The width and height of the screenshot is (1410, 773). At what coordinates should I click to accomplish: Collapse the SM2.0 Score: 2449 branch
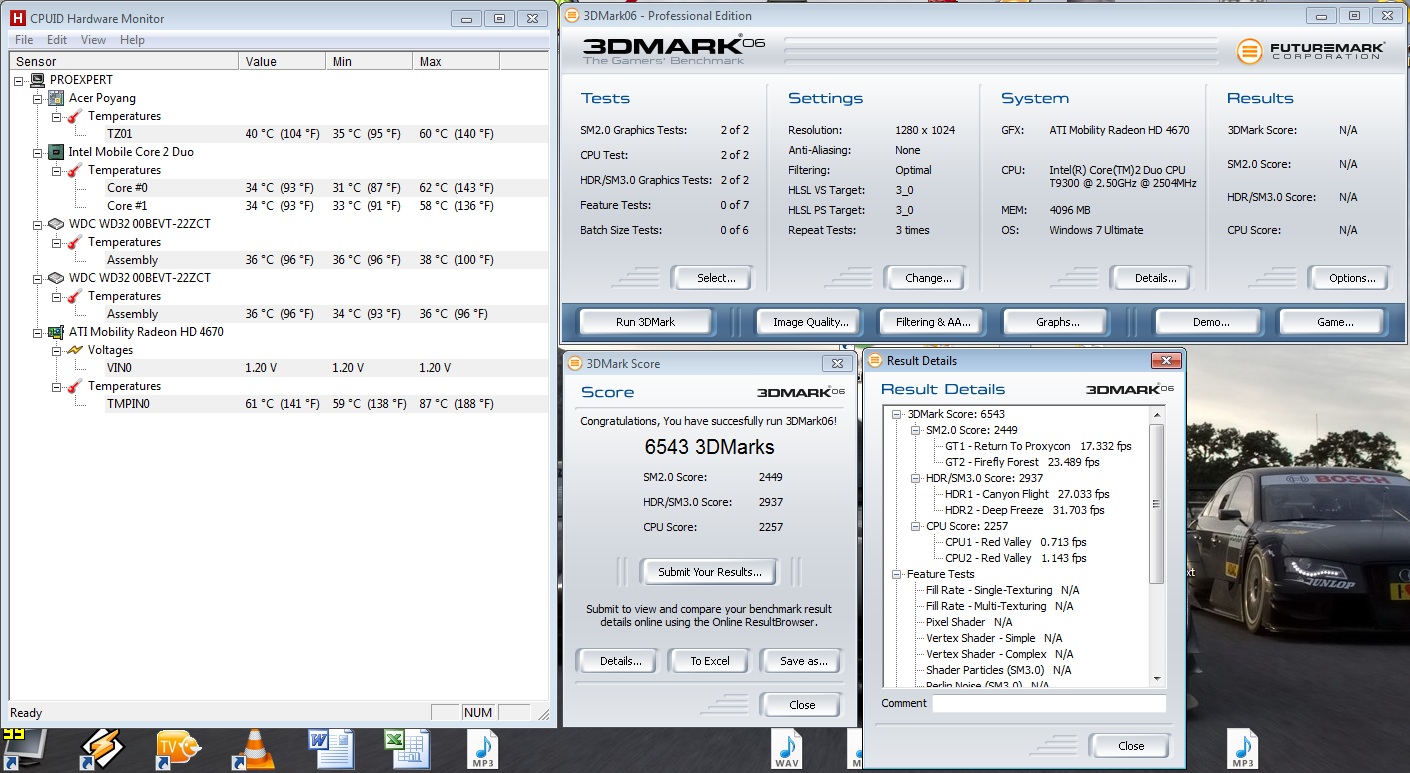916,430
